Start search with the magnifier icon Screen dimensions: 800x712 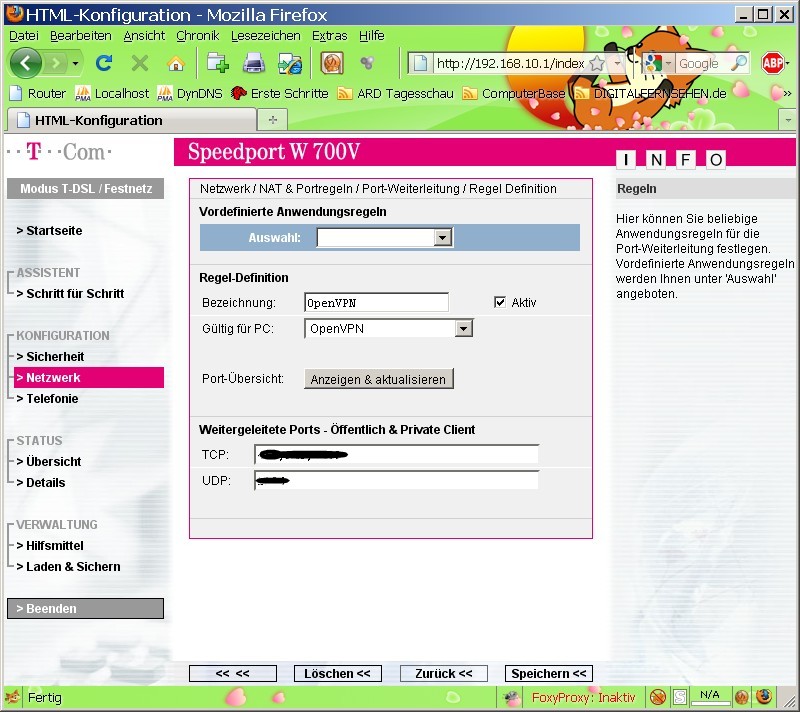739,63
